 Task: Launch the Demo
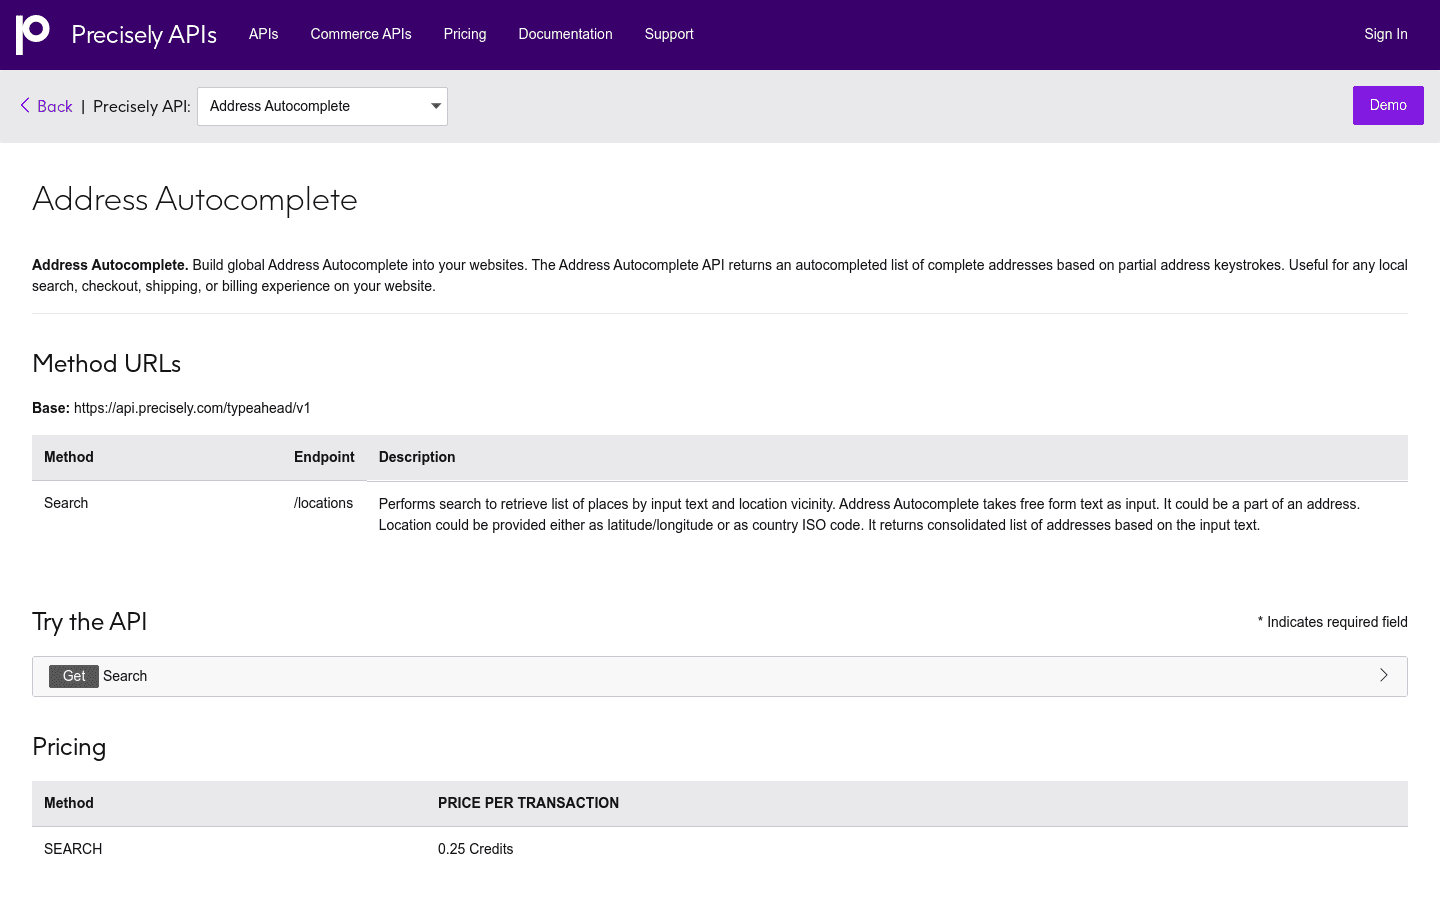pyautogui.click(x=1388, y=105)
